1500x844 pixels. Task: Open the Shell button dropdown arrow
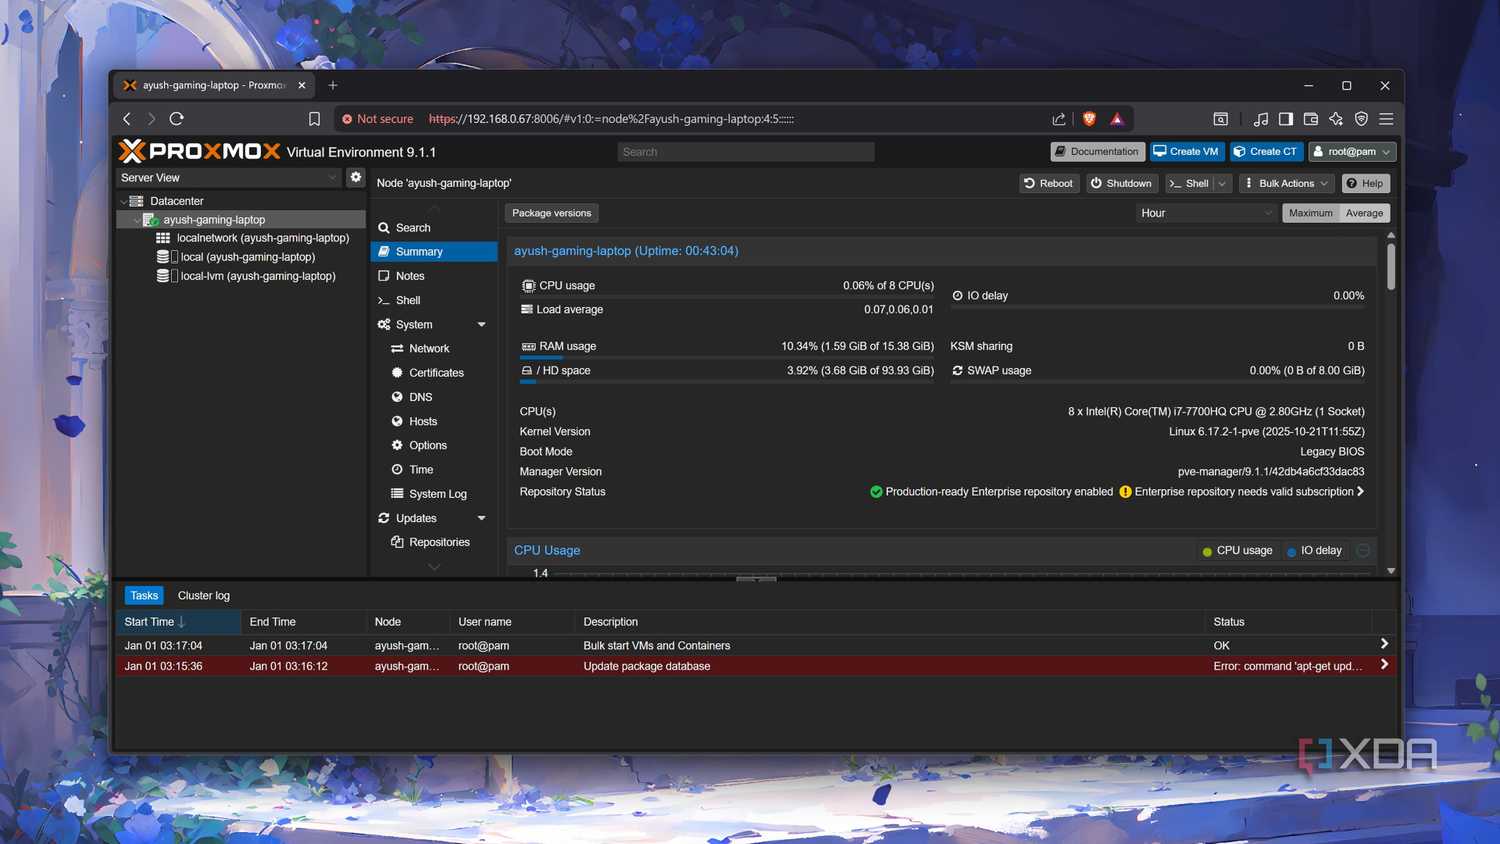point(1222,183)
